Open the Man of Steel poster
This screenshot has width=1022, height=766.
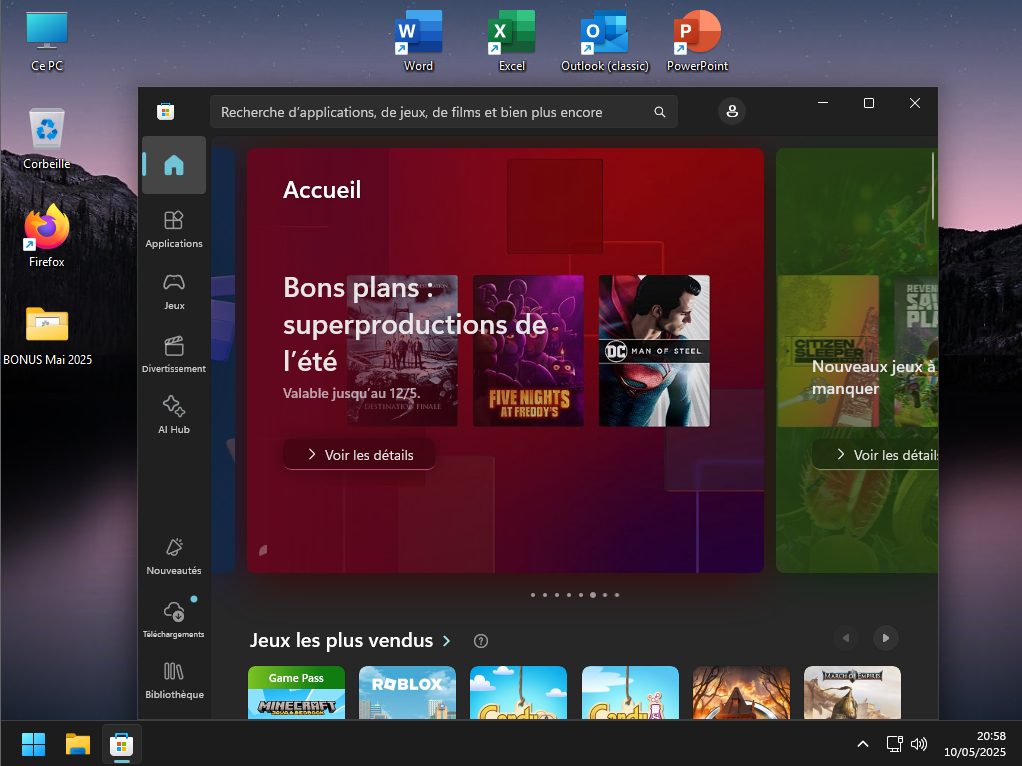pos(654,351)
